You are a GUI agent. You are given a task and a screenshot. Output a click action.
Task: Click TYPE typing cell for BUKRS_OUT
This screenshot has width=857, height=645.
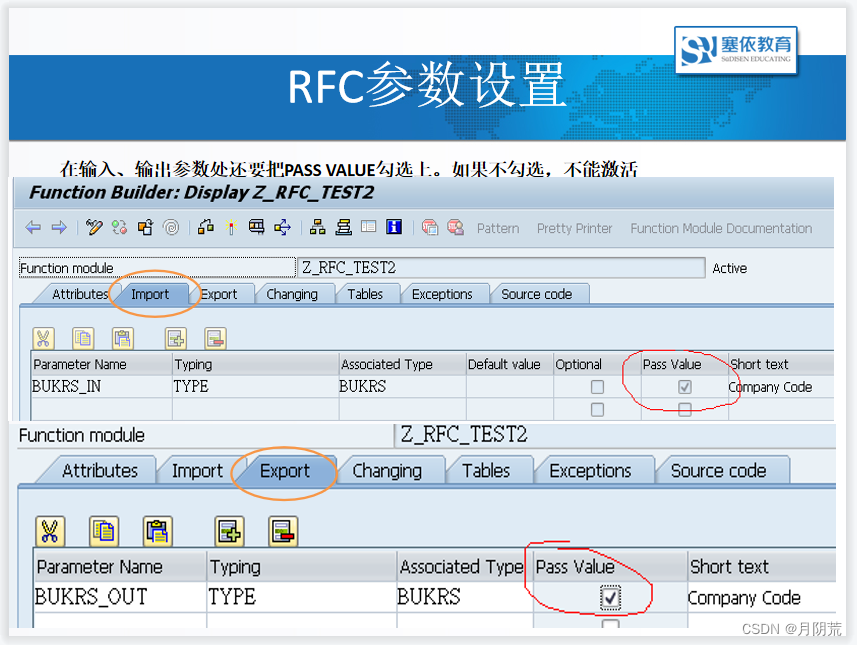pos(302,597)
